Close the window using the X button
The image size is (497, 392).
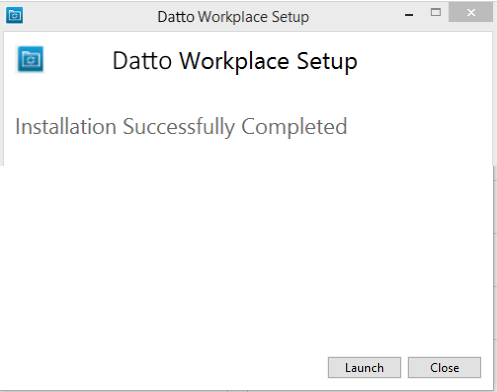click(x=471, y=13)
